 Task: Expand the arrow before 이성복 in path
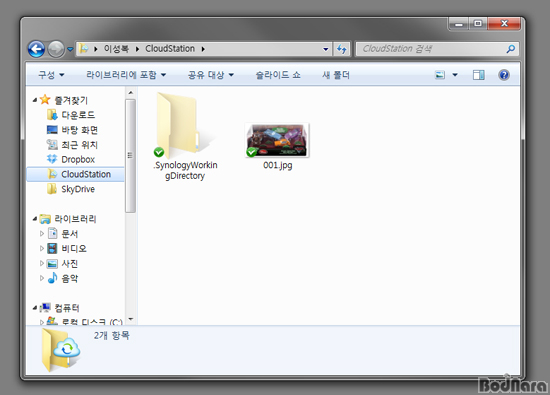pyautogui.click(x=95, y=49)
